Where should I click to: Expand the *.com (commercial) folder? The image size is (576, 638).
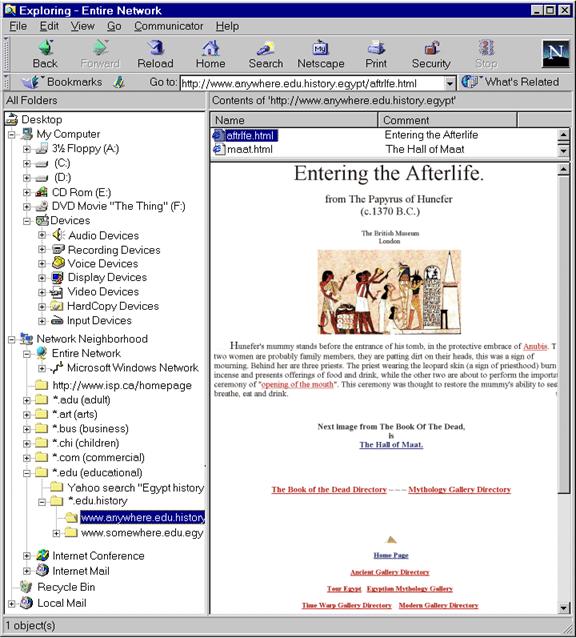point(27,458)
